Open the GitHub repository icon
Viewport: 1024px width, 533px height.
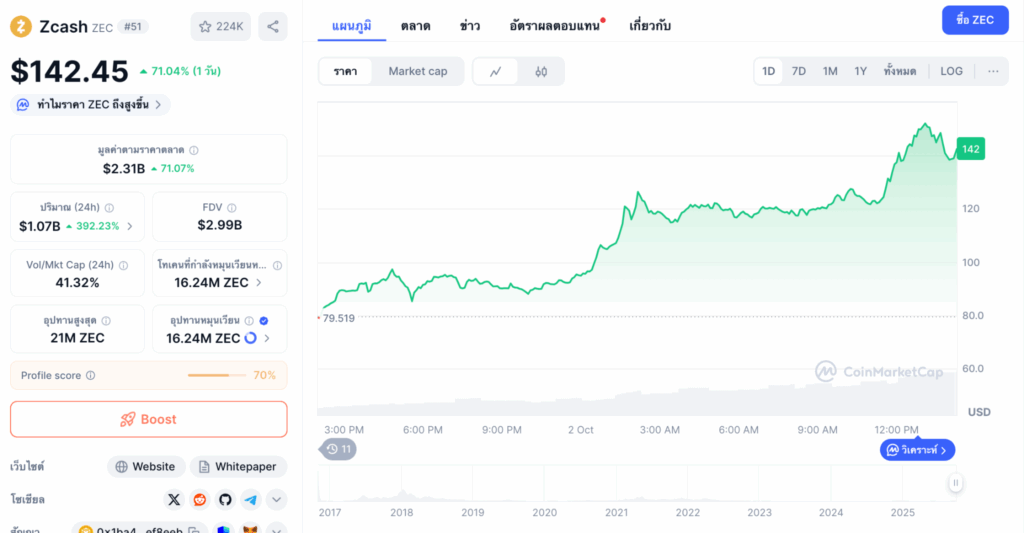click(225, 499)
